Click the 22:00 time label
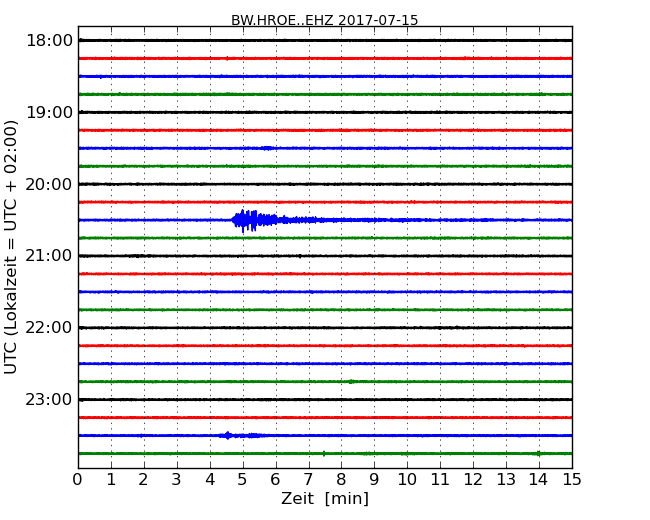 coord(49,328)
